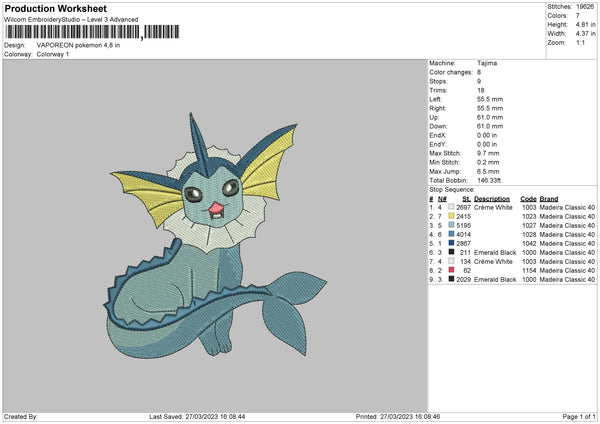Click the 'Trims' value 18
Viewport: 600px width, 424px height.
pyautogui.click(x=481, y=90)
